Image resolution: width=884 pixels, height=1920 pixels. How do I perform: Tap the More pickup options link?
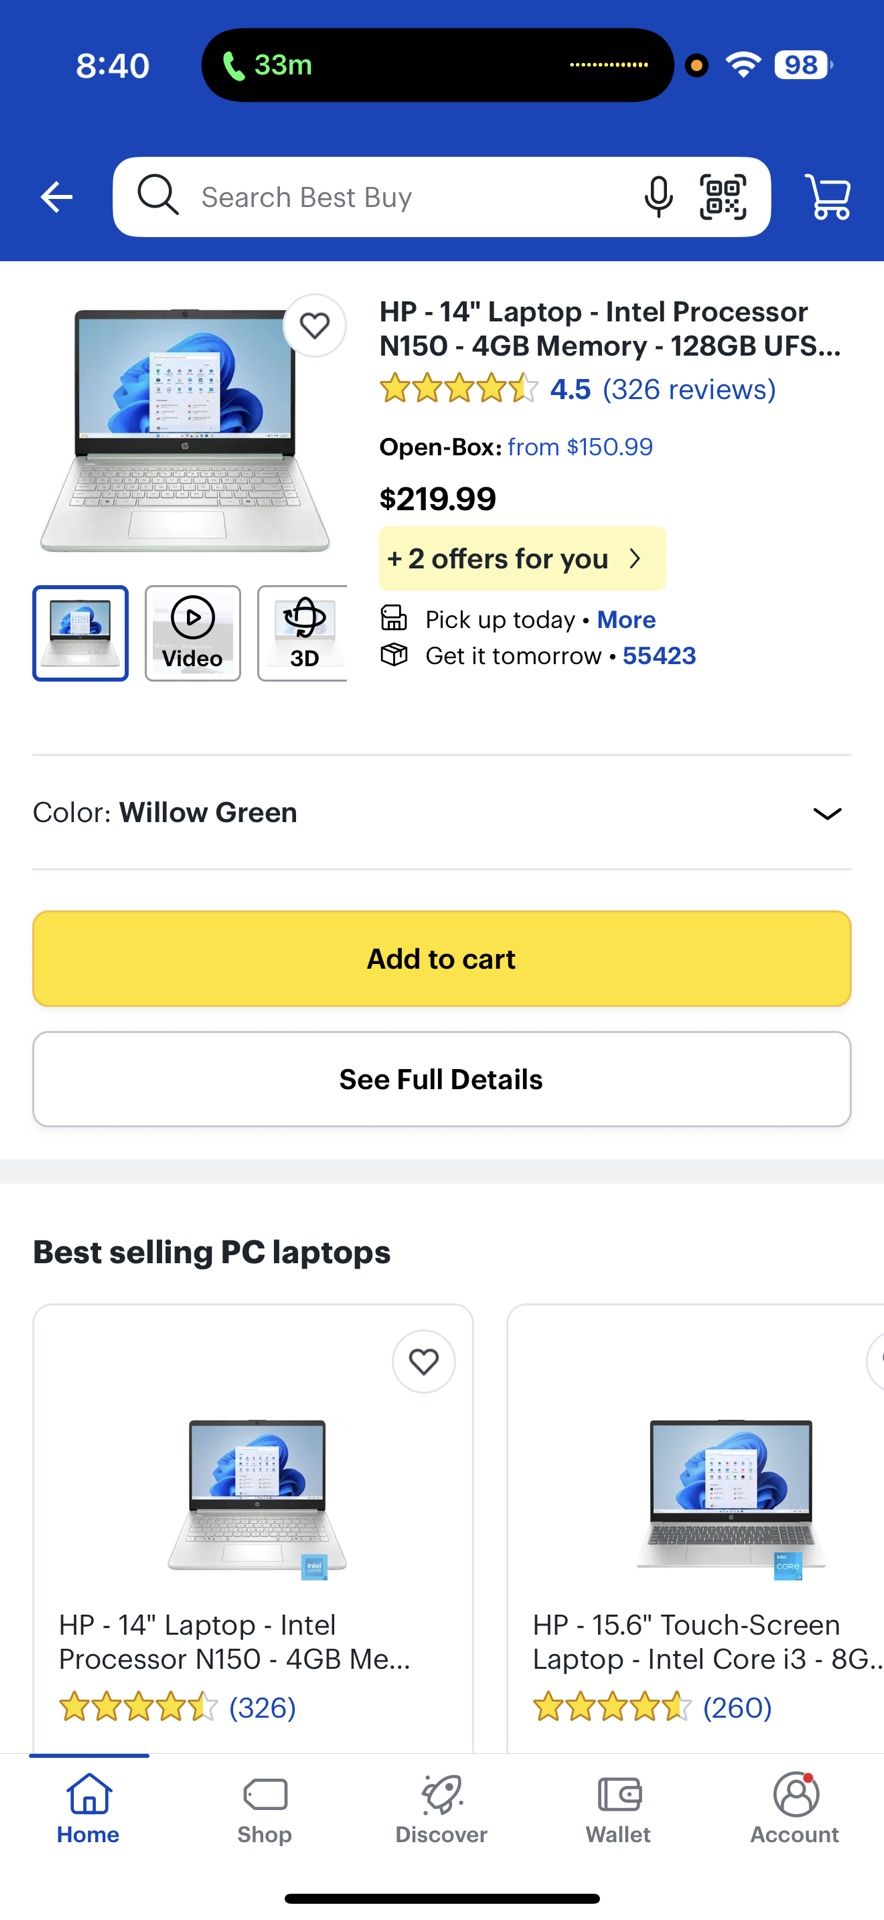point(626,620)
